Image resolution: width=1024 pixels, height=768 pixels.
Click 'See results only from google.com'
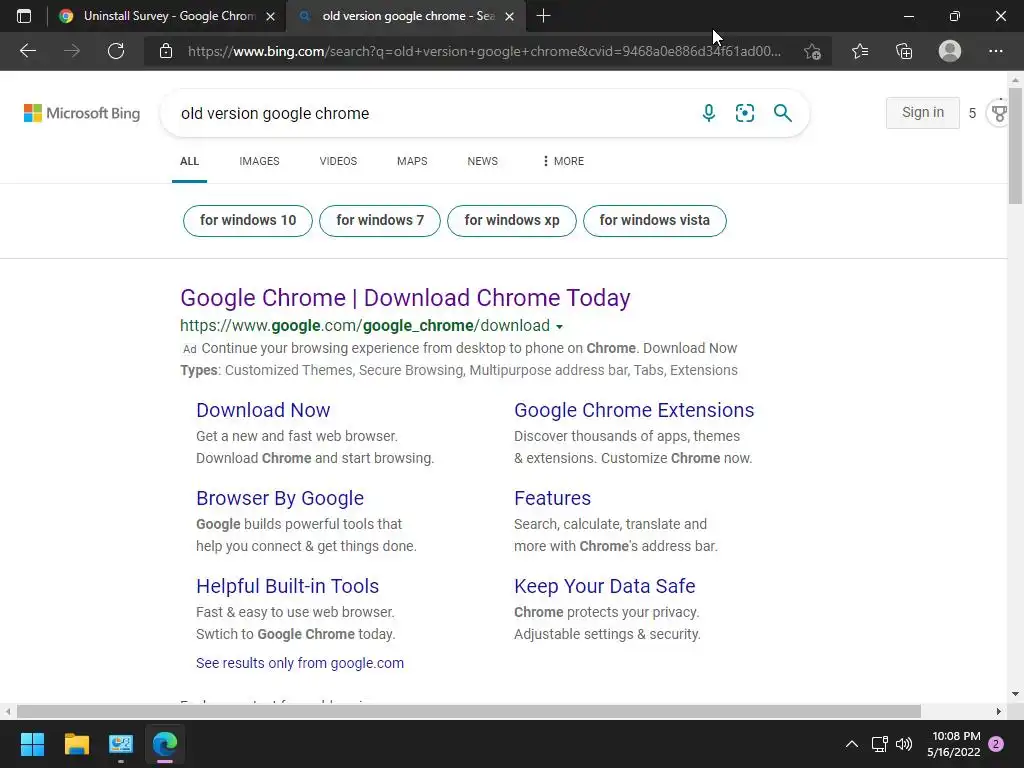pos(300,664)
